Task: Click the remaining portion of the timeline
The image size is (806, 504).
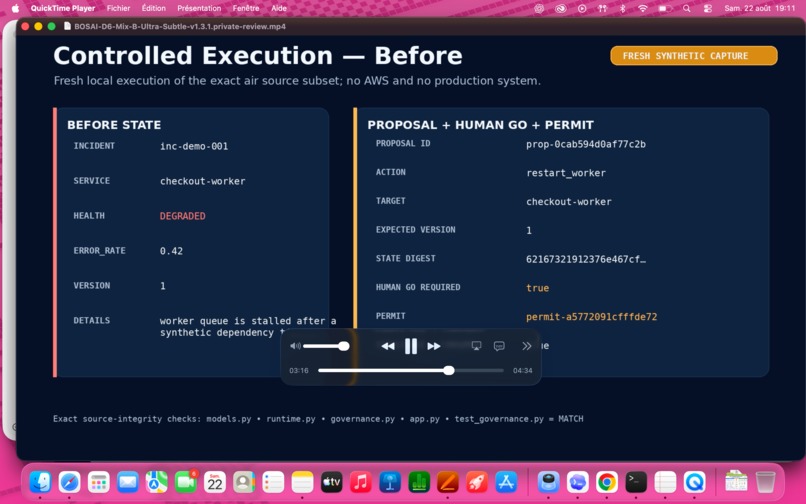Action: (479, 370)
